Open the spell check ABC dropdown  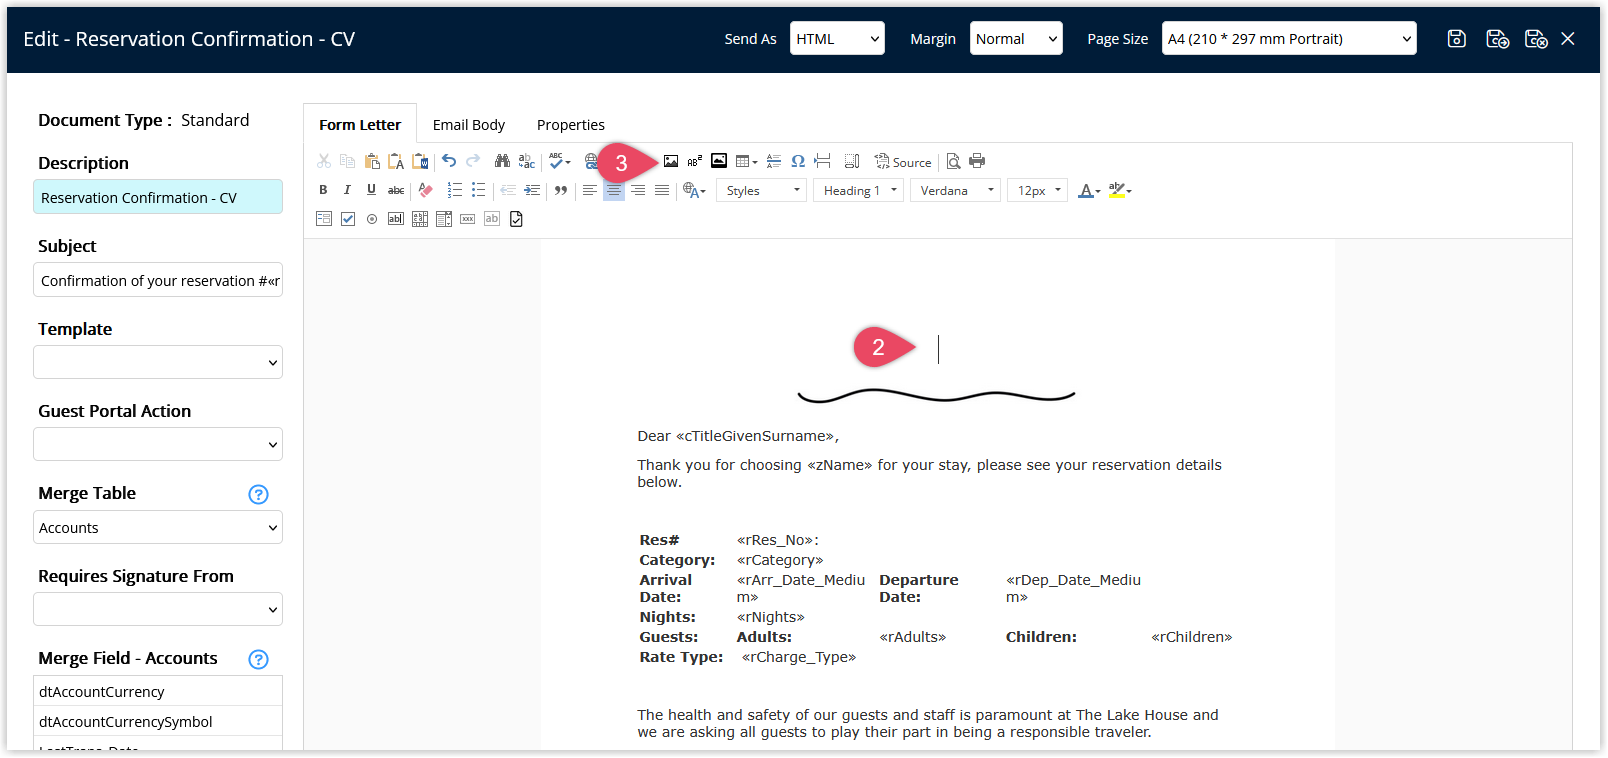point(560,161)
